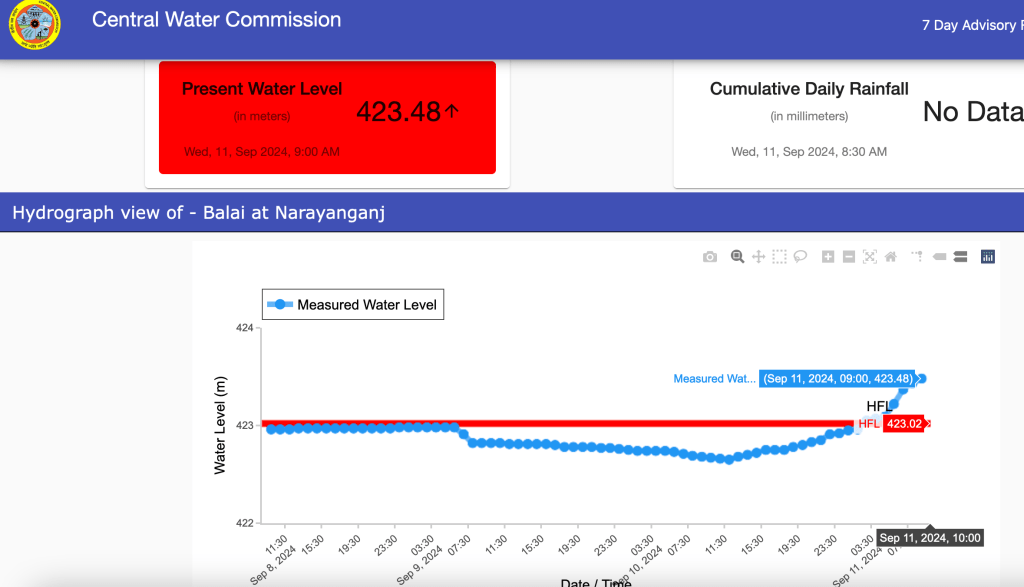Open the Plotly logo link icon

[x=988, y=257]
